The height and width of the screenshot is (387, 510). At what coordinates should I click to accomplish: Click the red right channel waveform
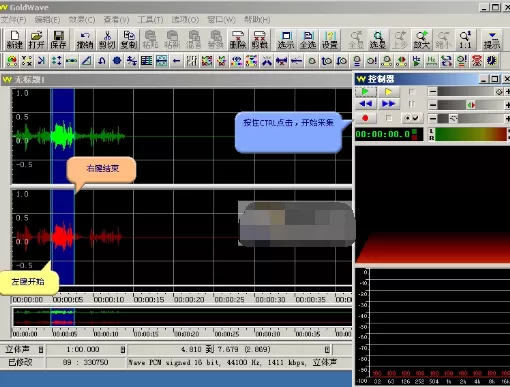pos(68,237)
